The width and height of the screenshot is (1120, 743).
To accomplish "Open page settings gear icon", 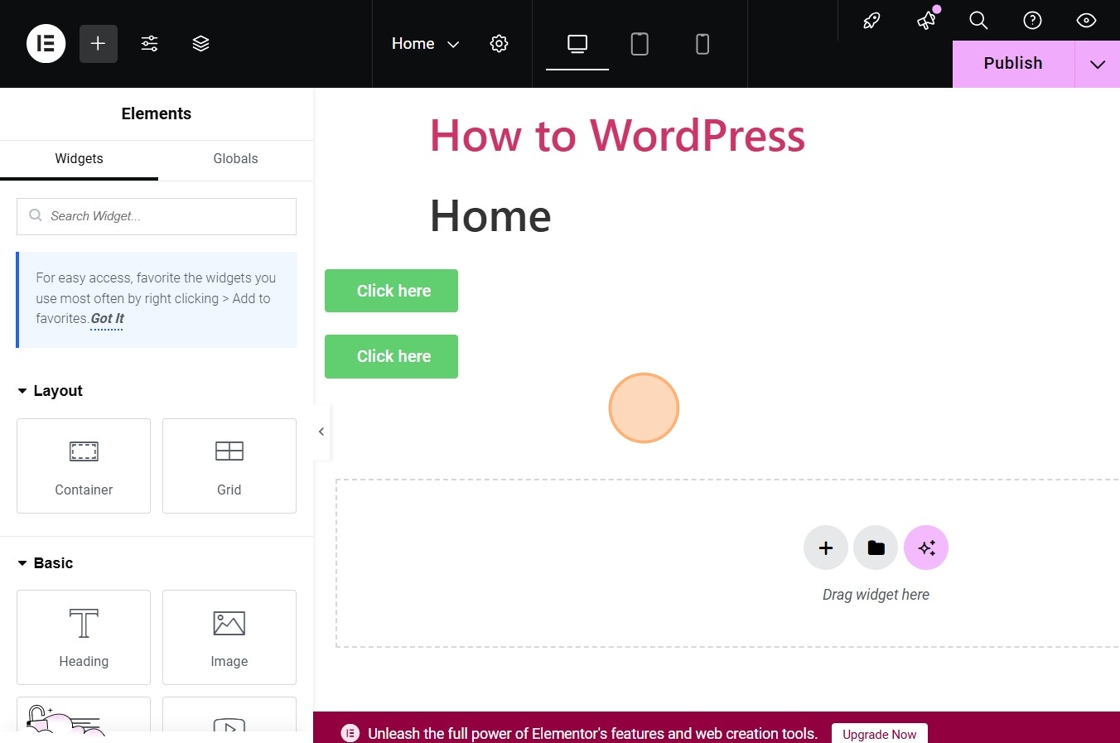I will tap(499, 44).
